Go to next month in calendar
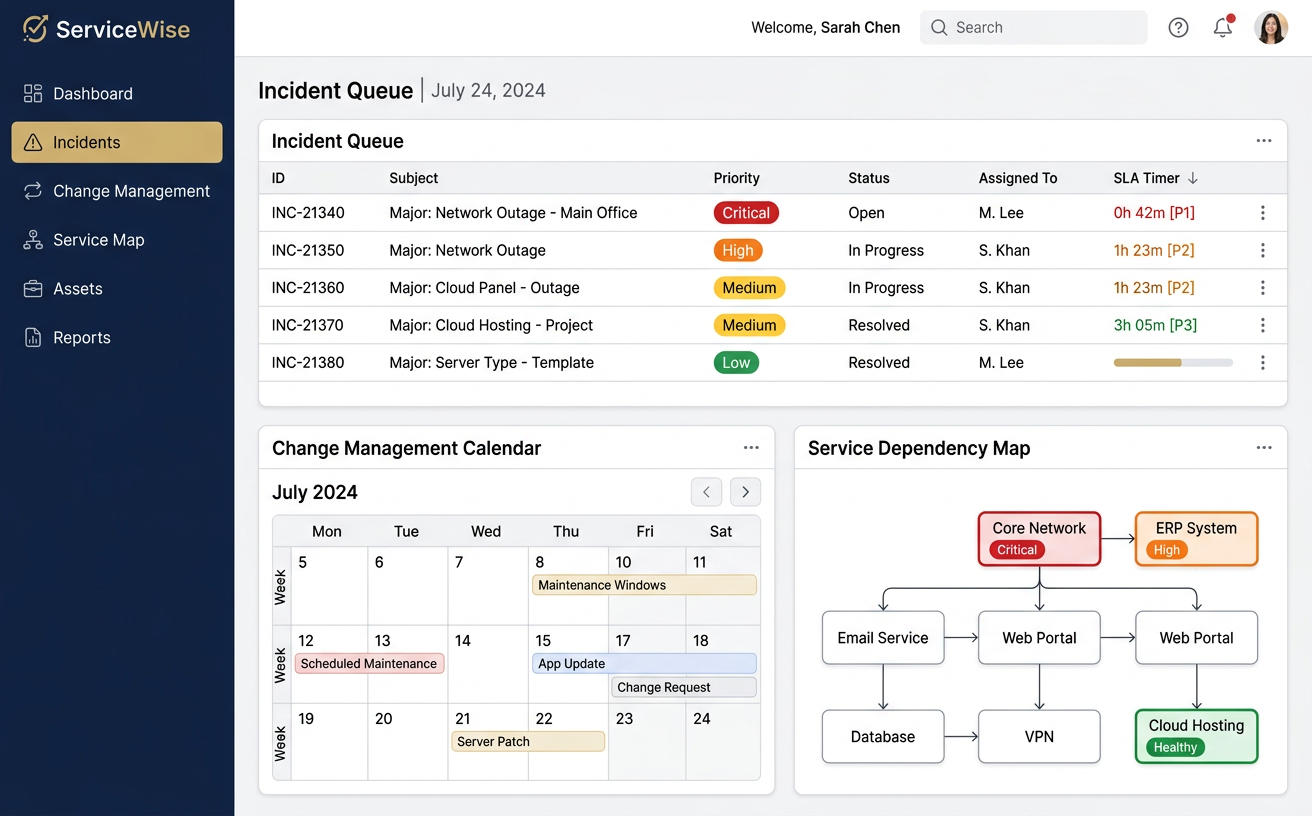 tap(746, 492)
